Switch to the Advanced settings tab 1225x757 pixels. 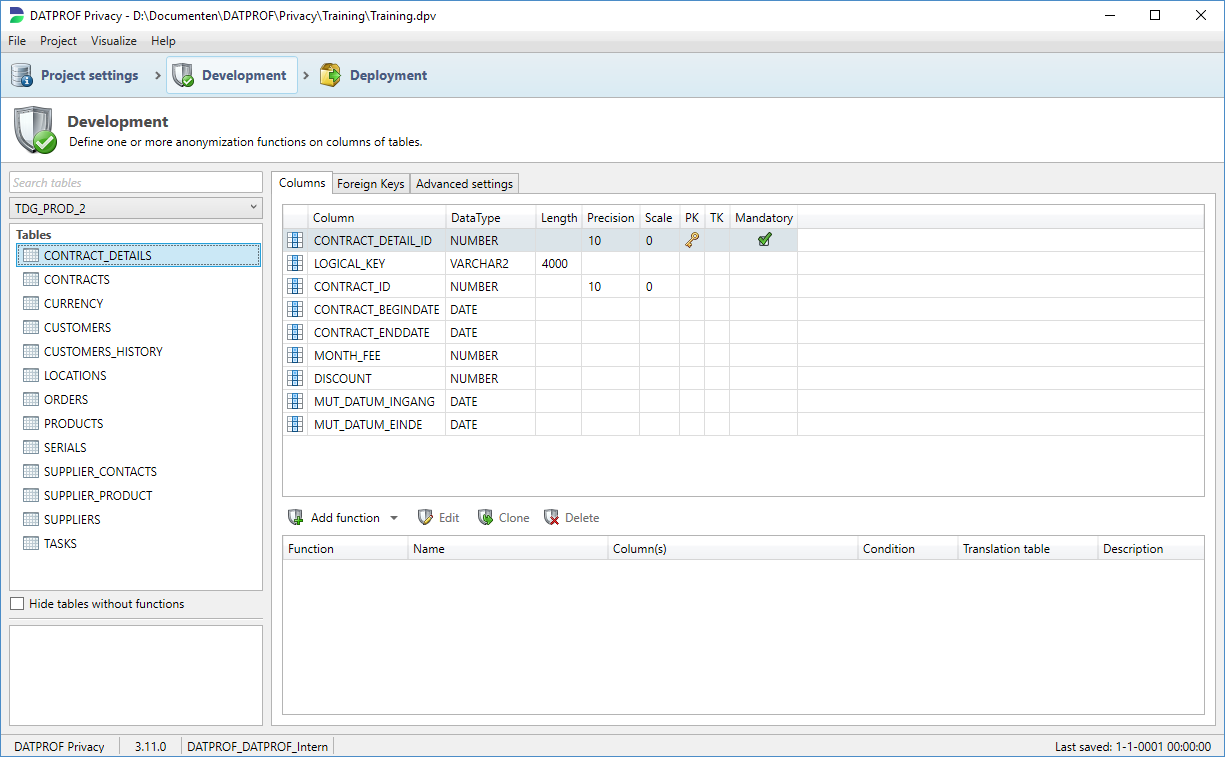pyautogui.click(x=464, y=184)
